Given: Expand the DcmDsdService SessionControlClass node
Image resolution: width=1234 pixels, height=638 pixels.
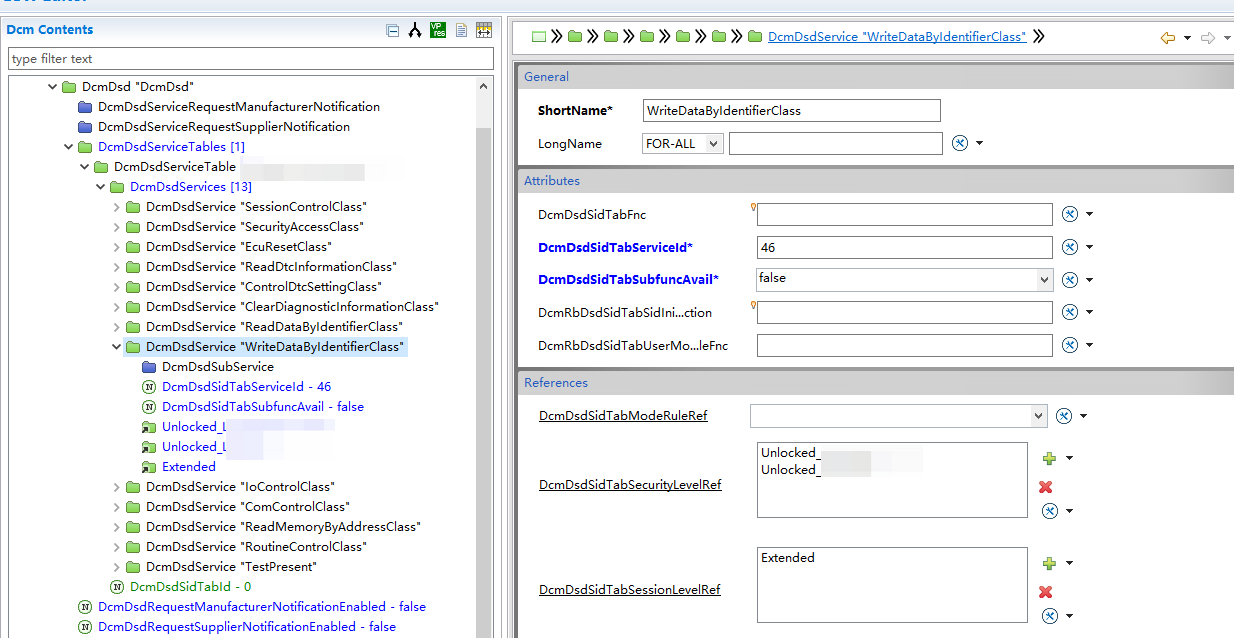Looking at the screenshot, I should click(x=118, y=206).
